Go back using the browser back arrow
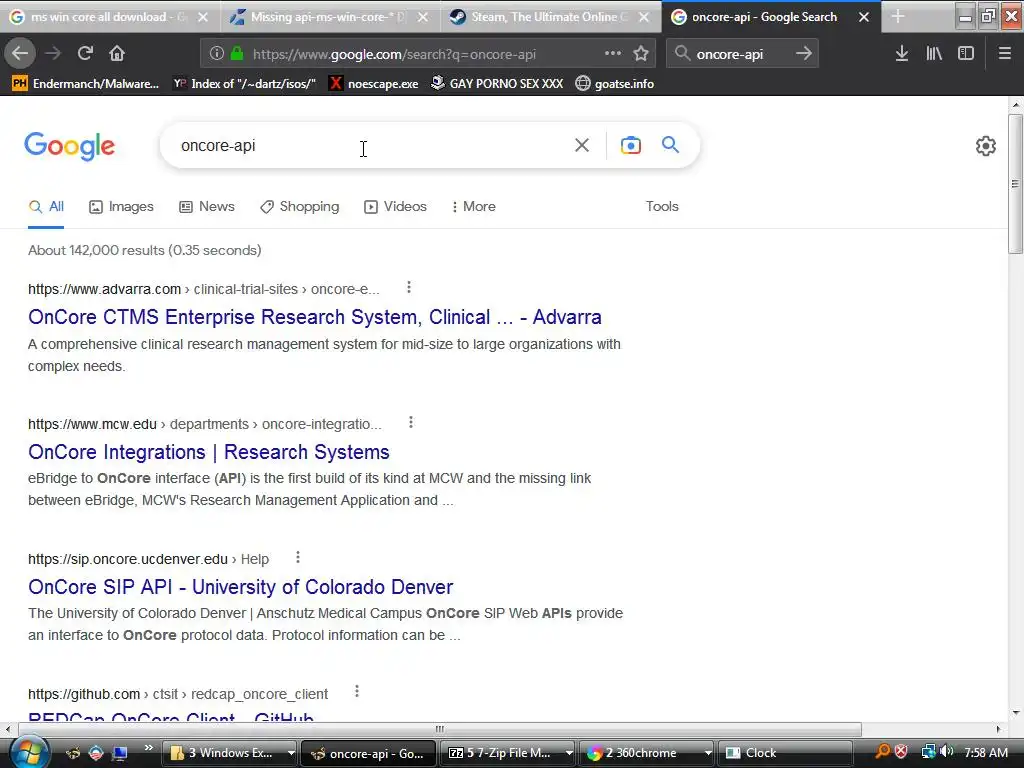This screenshot has width=1024, height=768. pos(20,53)
